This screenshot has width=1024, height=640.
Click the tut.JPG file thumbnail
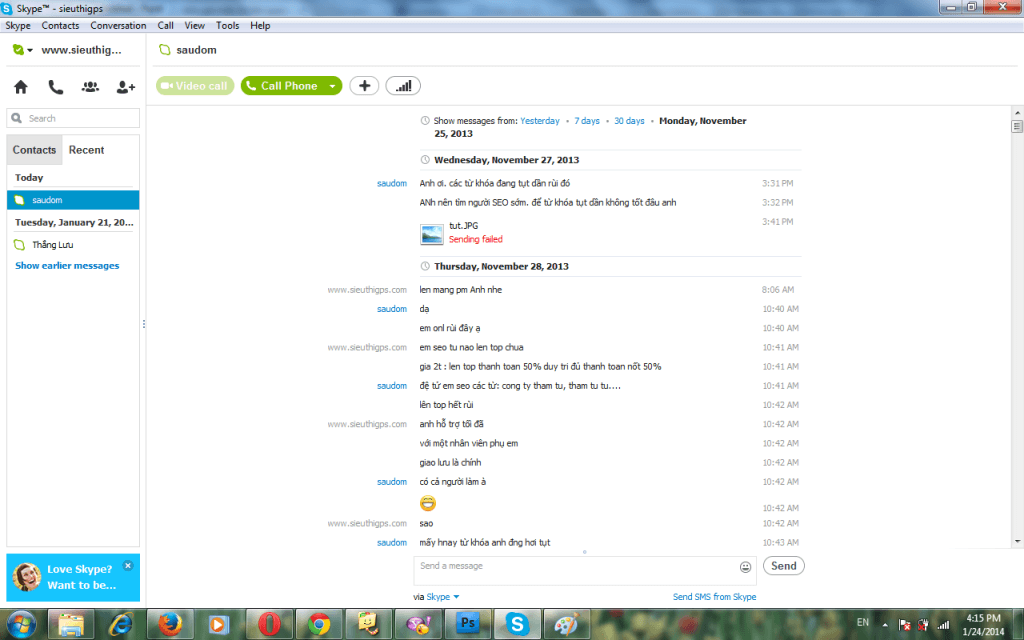click(x=432, y=234)
